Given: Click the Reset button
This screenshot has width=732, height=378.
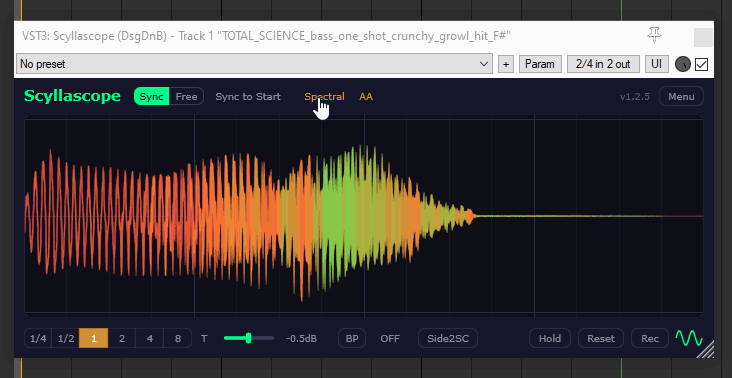Looking at the screenshot, I should (x=601, y=338).
